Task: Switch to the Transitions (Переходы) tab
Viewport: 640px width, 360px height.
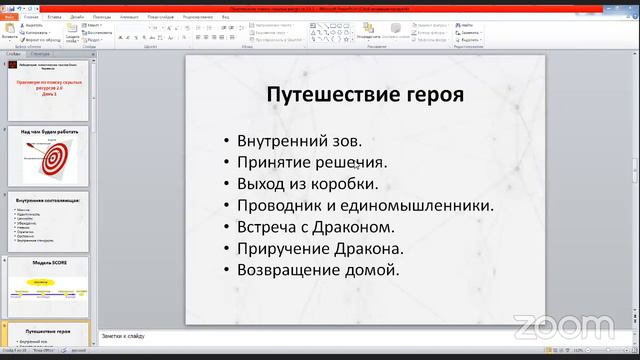Action: pyautogui.click(x=102, y=17)
